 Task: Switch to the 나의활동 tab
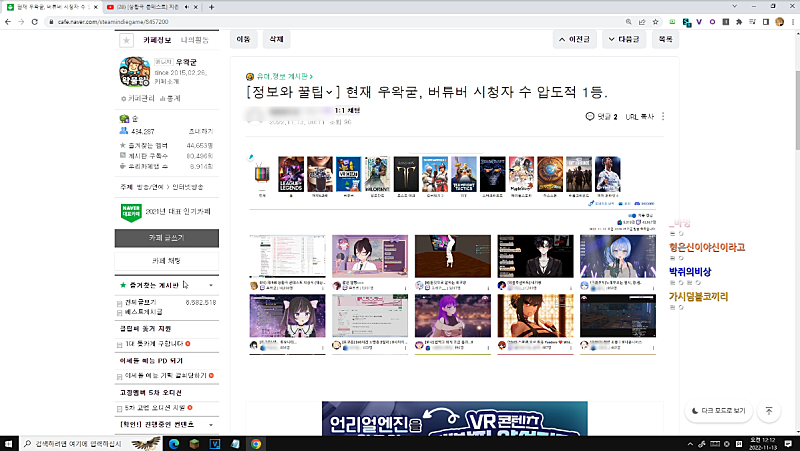195,40
